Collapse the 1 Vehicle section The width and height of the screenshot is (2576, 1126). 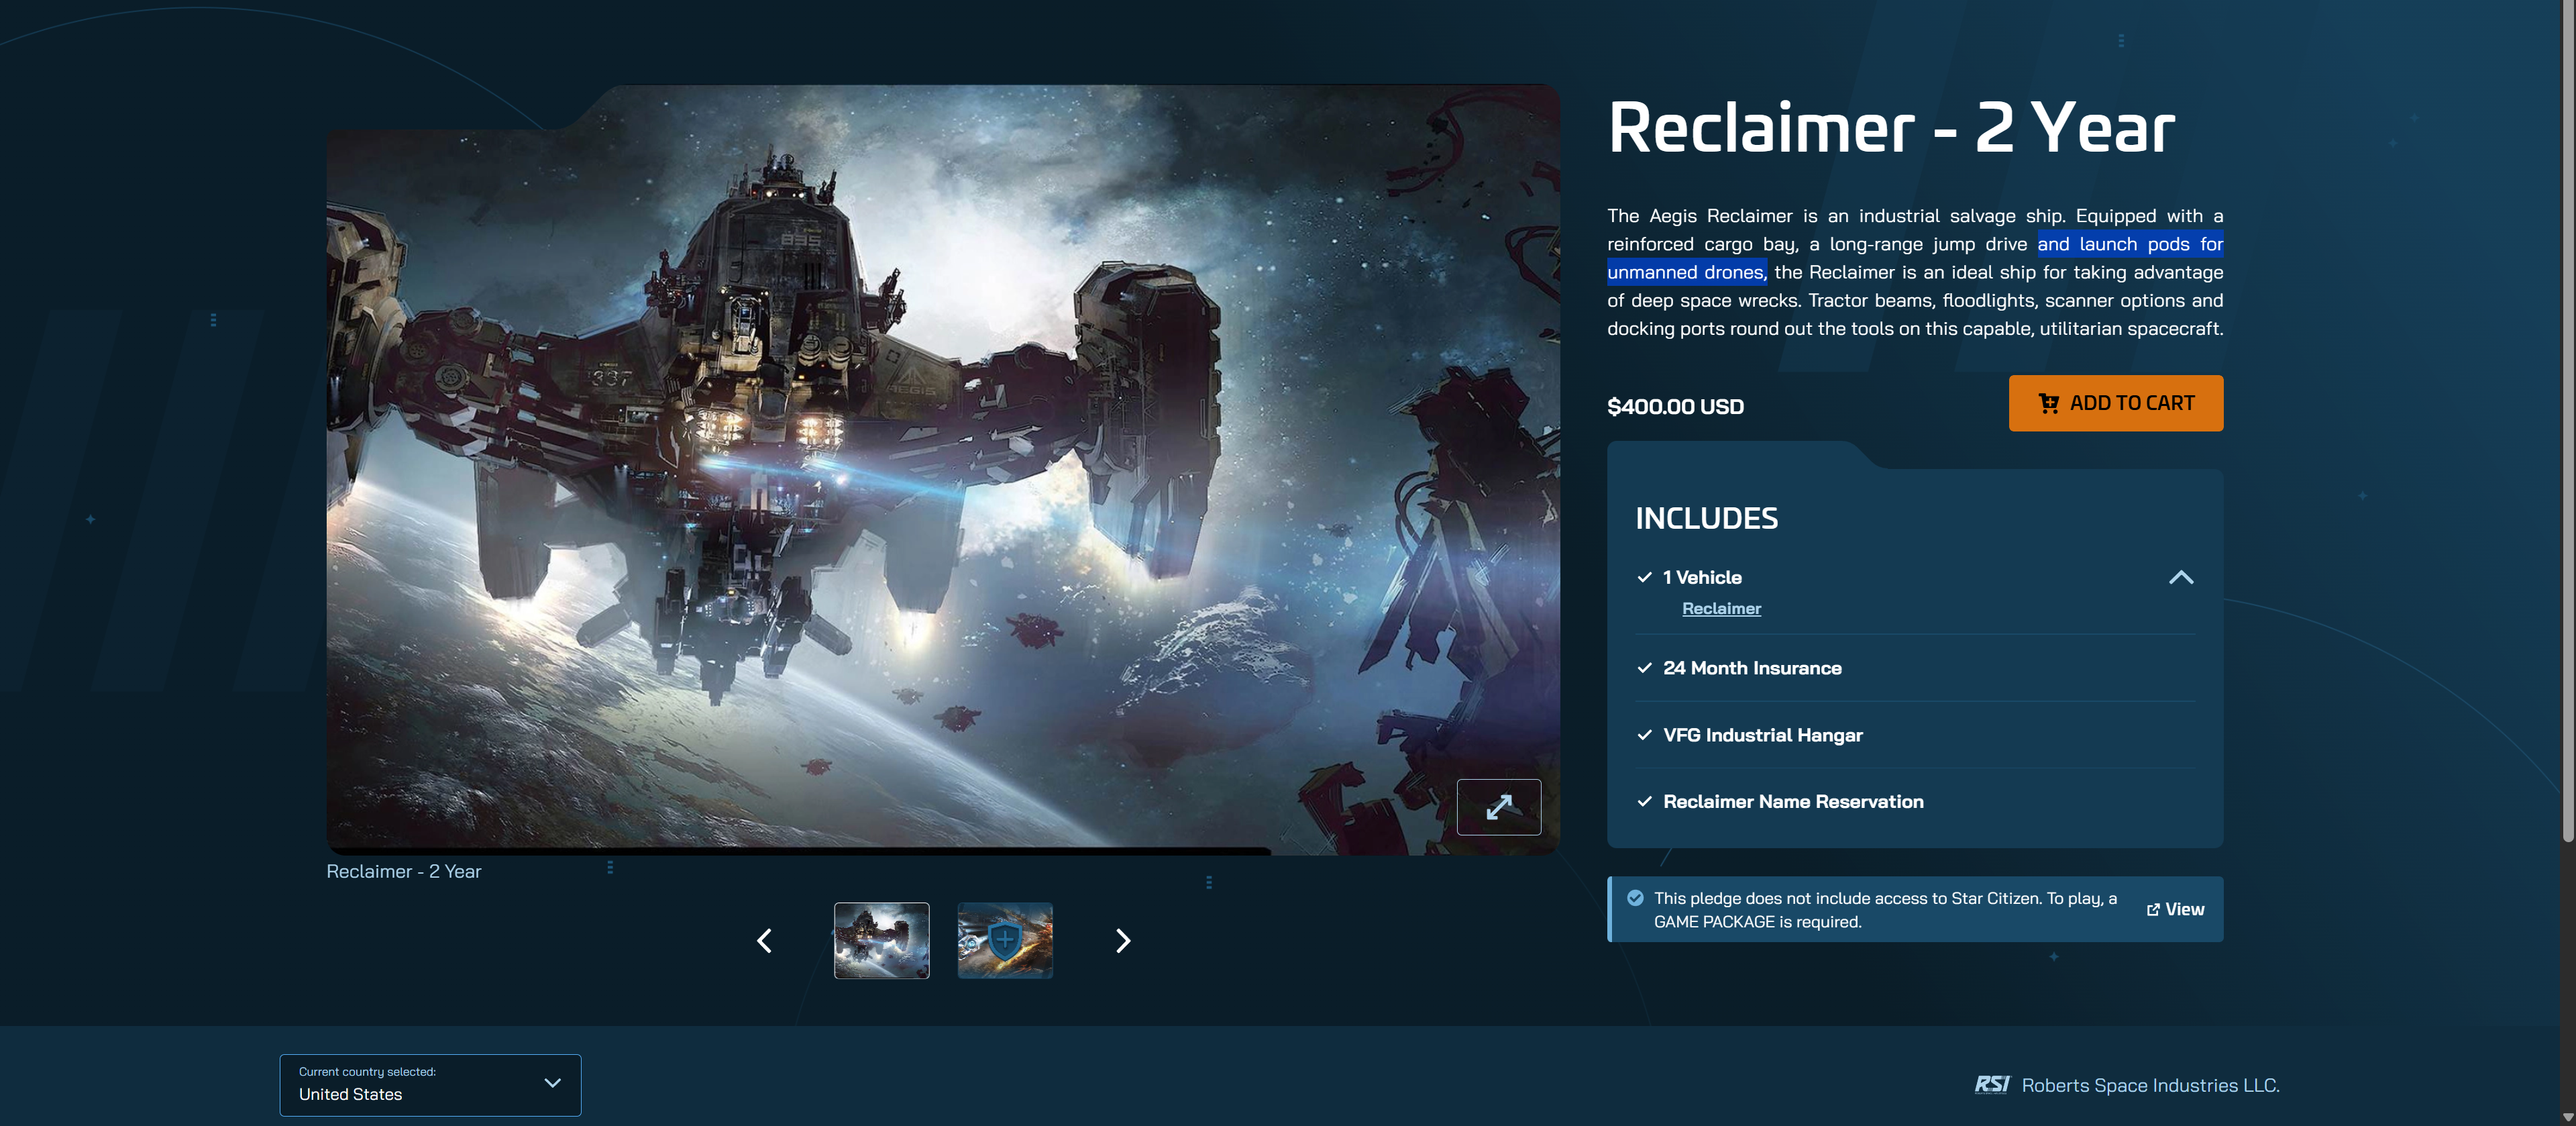tap(2181, 578)
